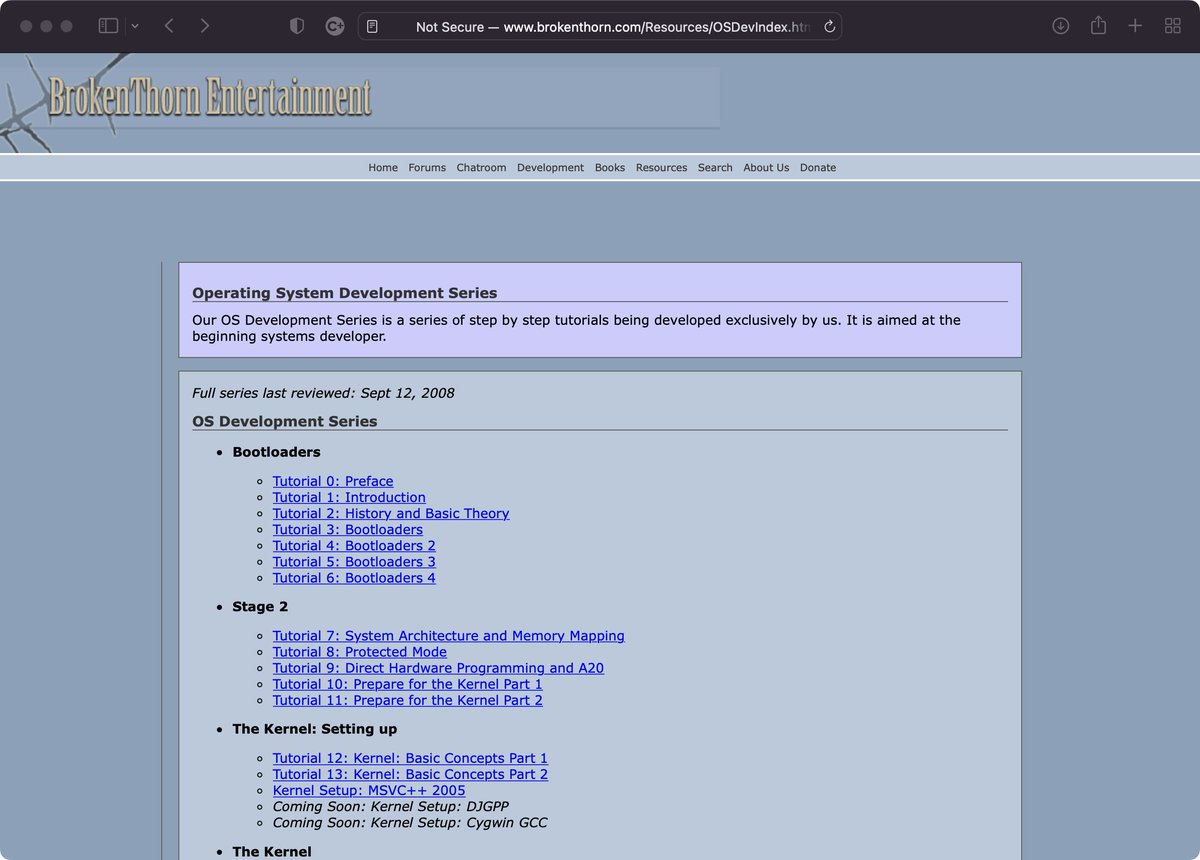Open Tutorial 13: Kernel: Basic Concepts Part 2
The image size is (1200, 860).
[x=410, y=774]
